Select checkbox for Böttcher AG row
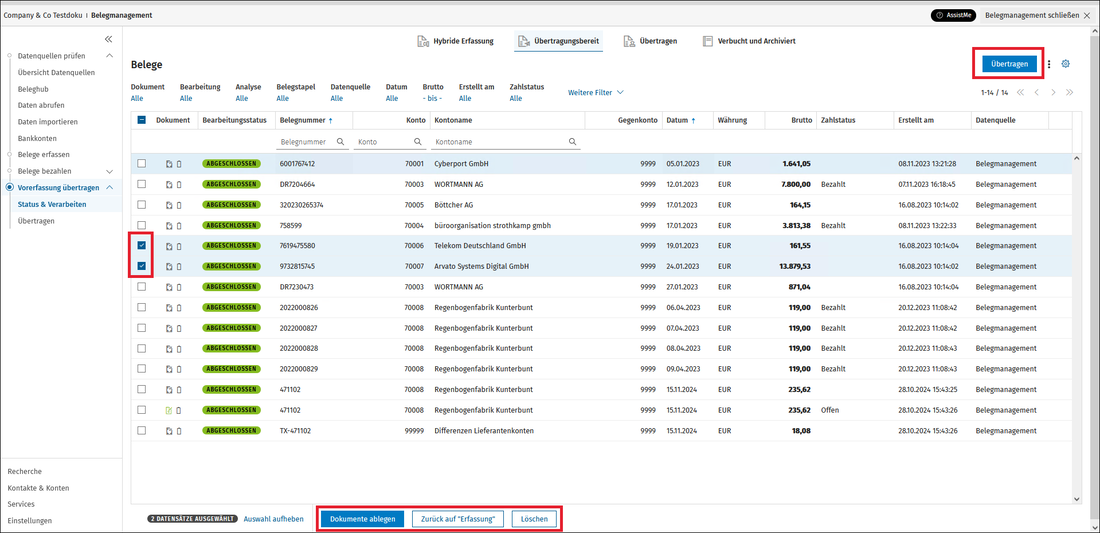This screenshot has width=1100, height=533. 142,205
